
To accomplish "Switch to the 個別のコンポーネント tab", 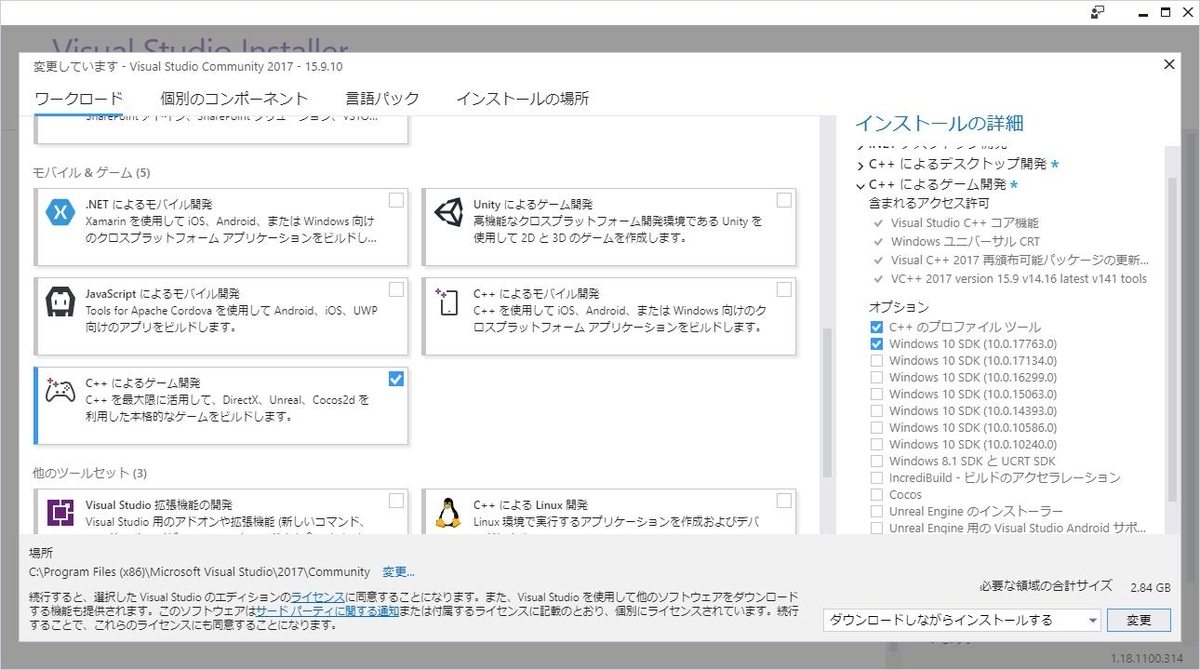I will tap(234, 98).
